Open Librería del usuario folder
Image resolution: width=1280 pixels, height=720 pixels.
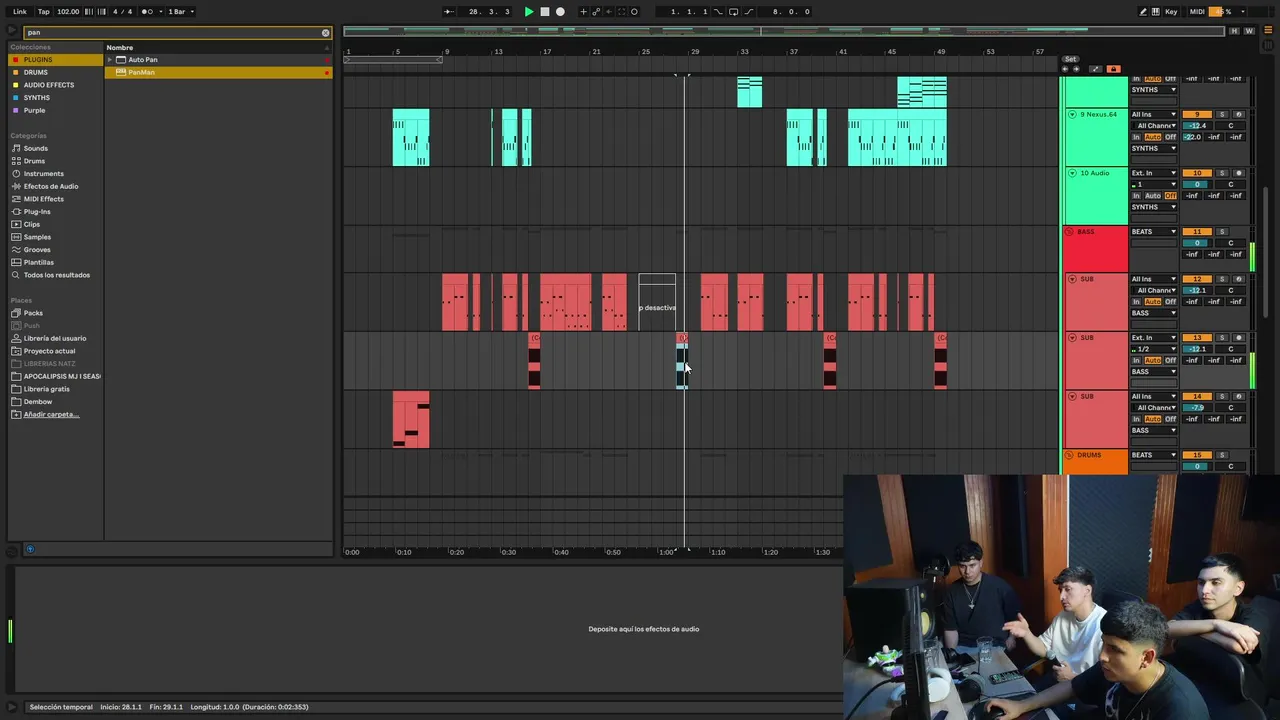pyautogui.click(x=55, y=338)
